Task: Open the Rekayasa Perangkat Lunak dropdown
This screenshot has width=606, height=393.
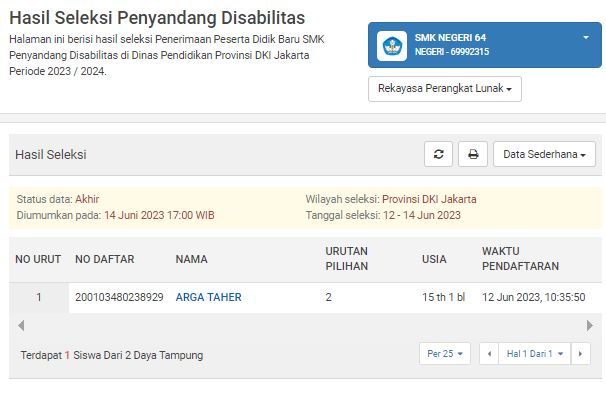Action: 445,89
